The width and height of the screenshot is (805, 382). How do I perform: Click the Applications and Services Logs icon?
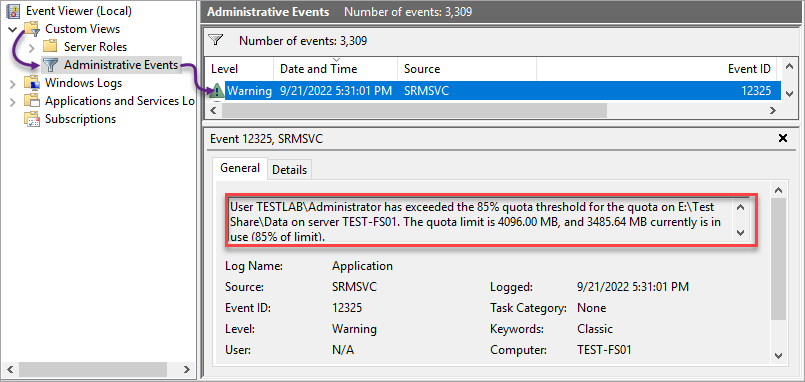pyautogui.click(x=32, y=101)
